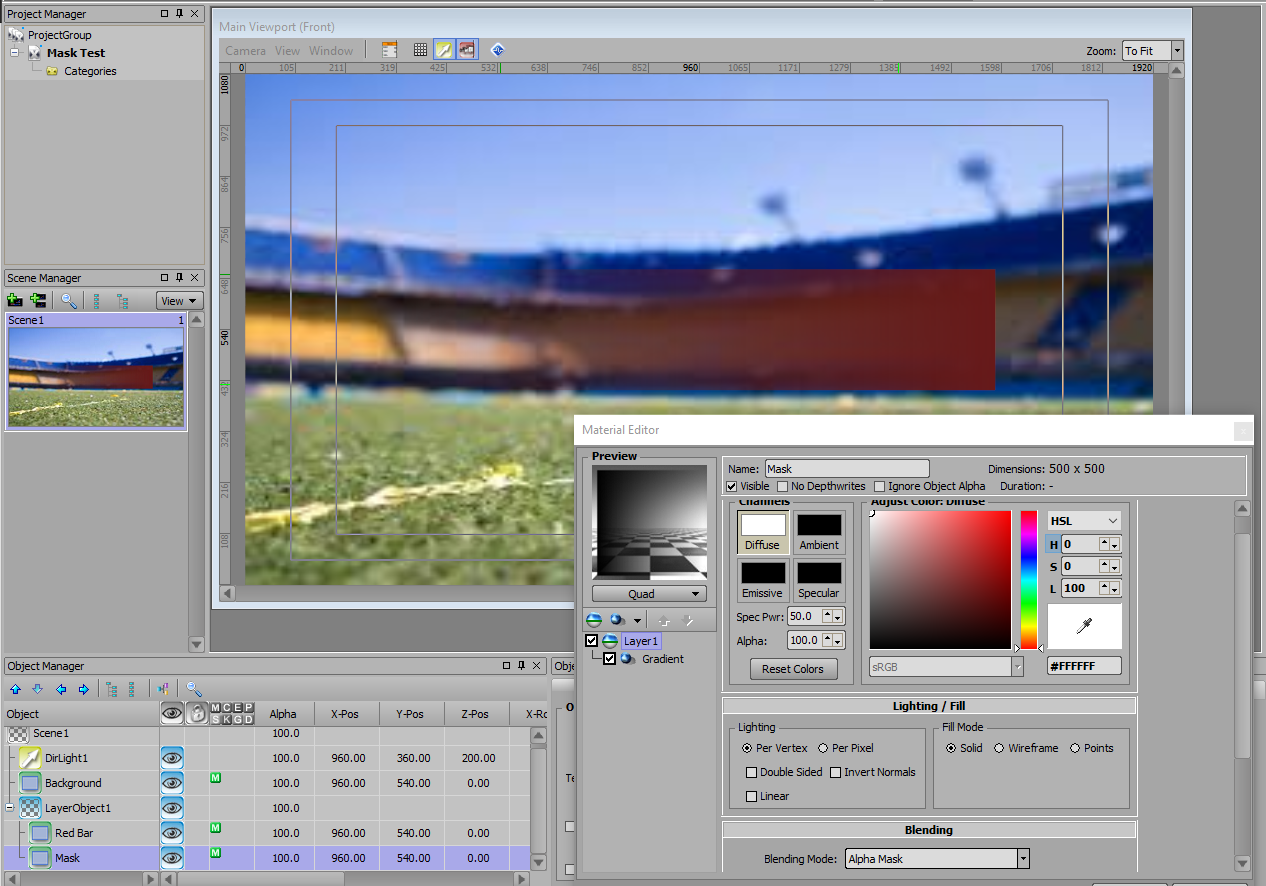The height and width of the screenshot is (886, 1266).
Task: Select the Scene1 thumbnail
Action: pyautogui.click(x=96, y=377)
